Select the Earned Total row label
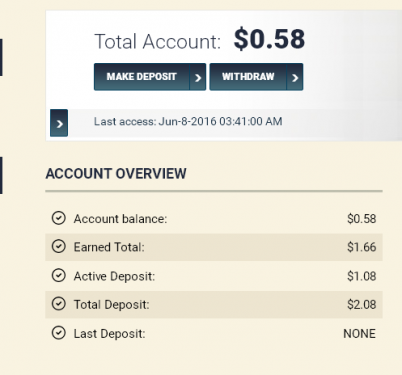 pyautogui.click(x=109, y=247)
